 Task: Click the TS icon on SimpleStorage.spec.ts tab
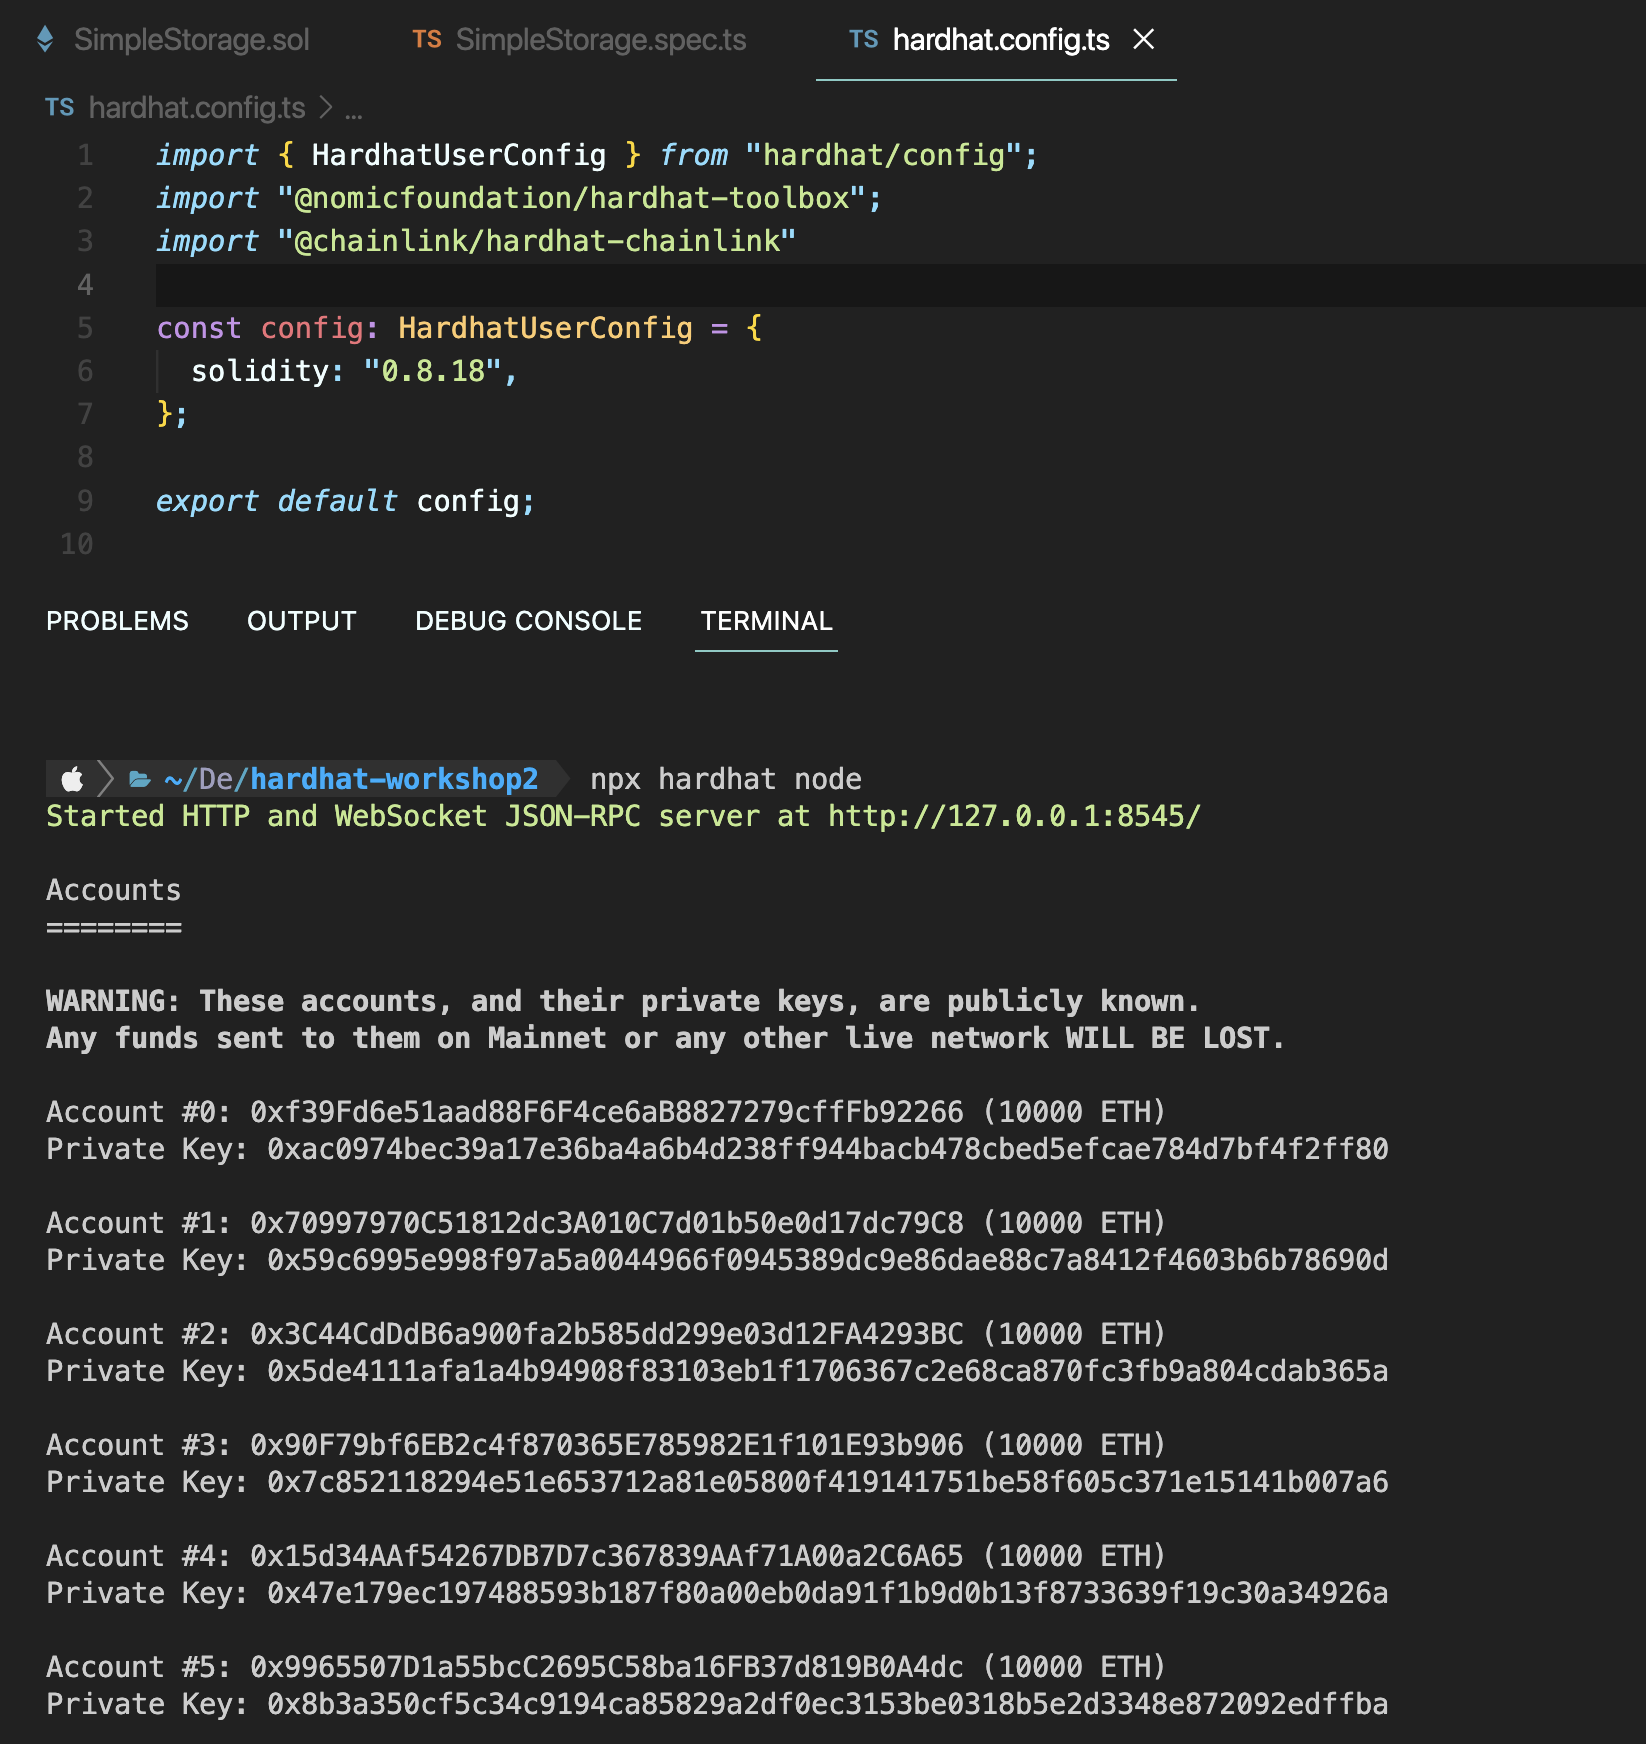coord(427,40)
